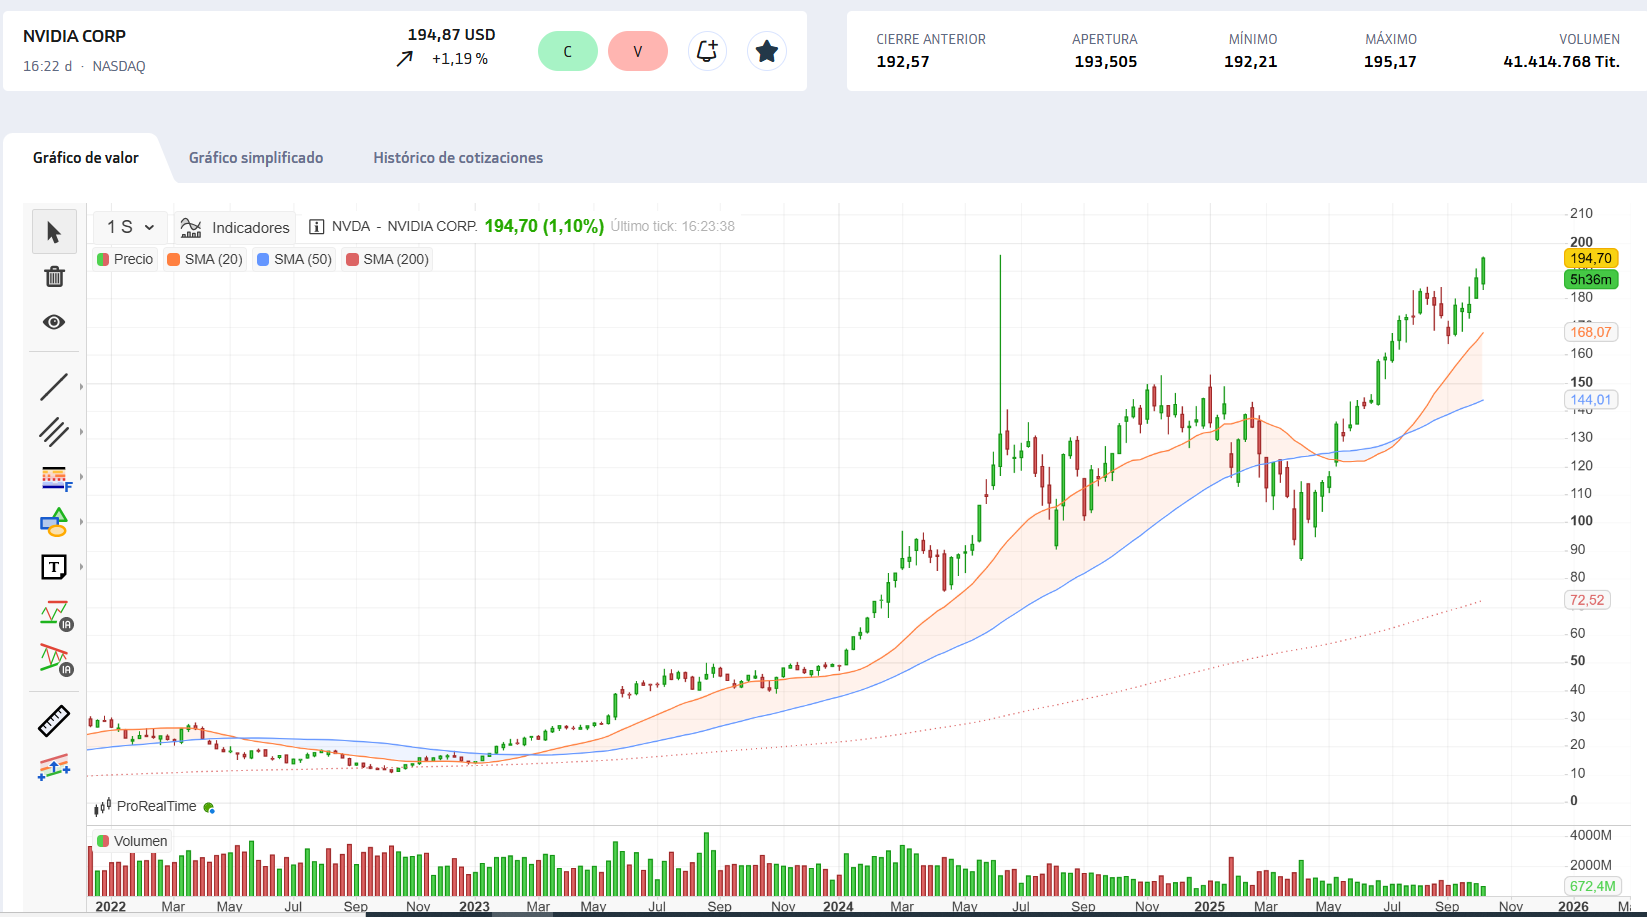This screenshot has width=1647, height=917.
Task: Select the geometric shapes tool
Action: (54, 522)
